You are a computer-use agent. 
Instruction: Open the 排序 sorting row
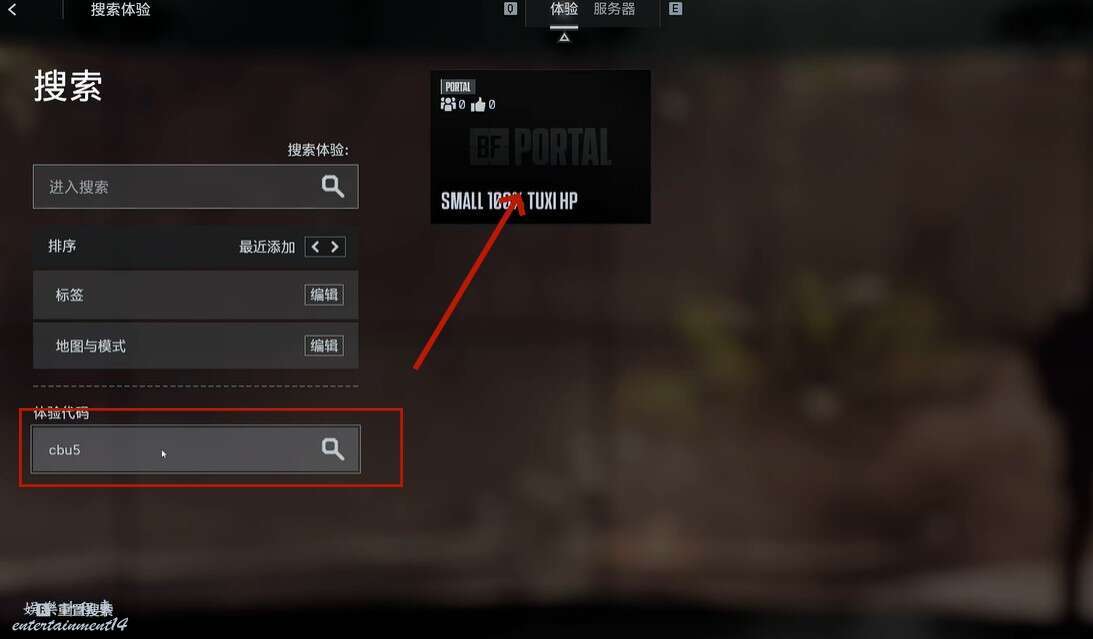point(195,247)
